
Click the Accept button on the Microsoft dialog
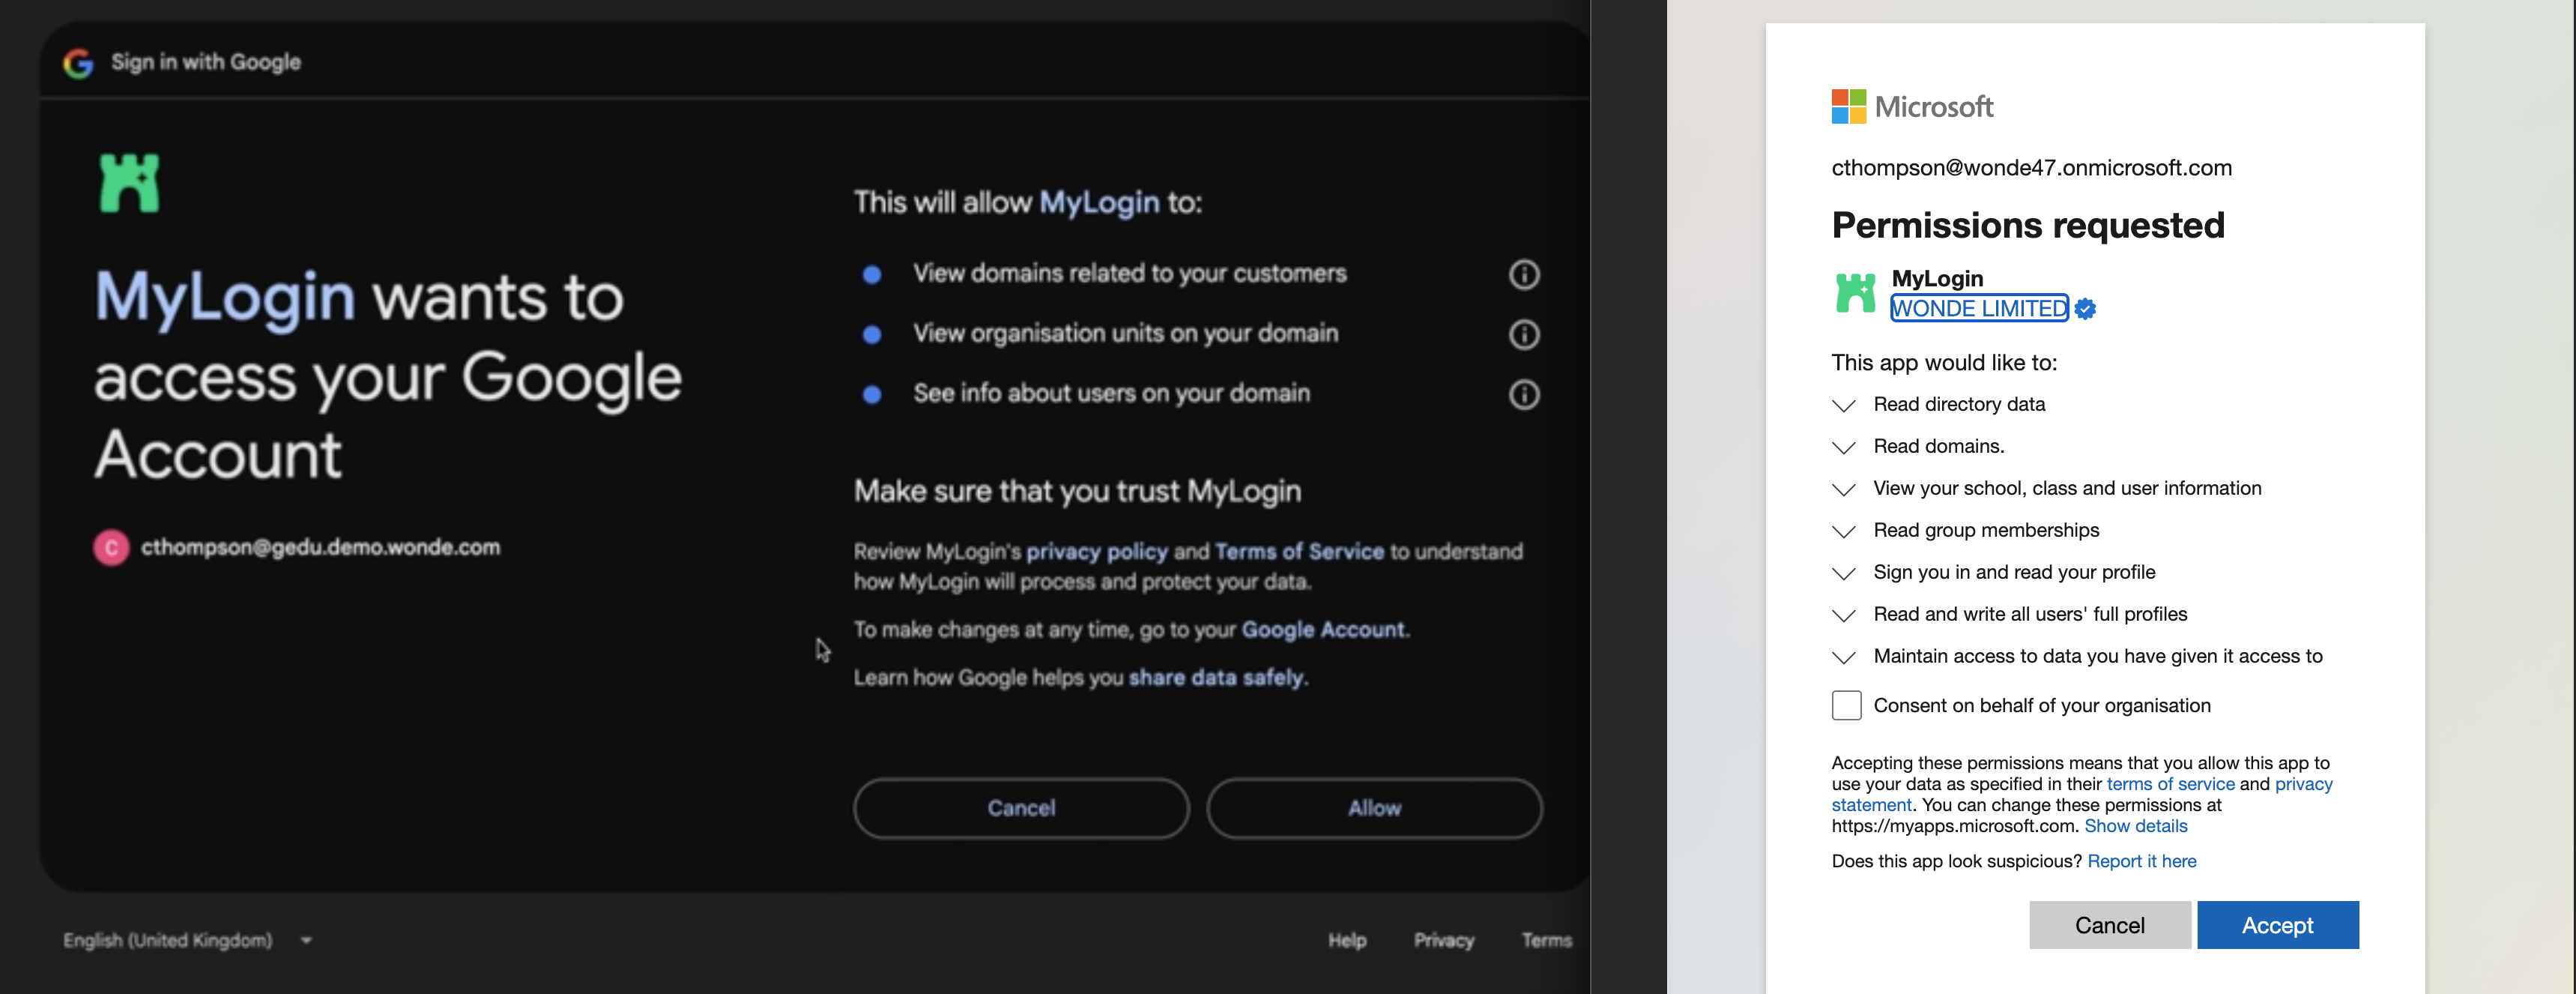coord(2277,925)
